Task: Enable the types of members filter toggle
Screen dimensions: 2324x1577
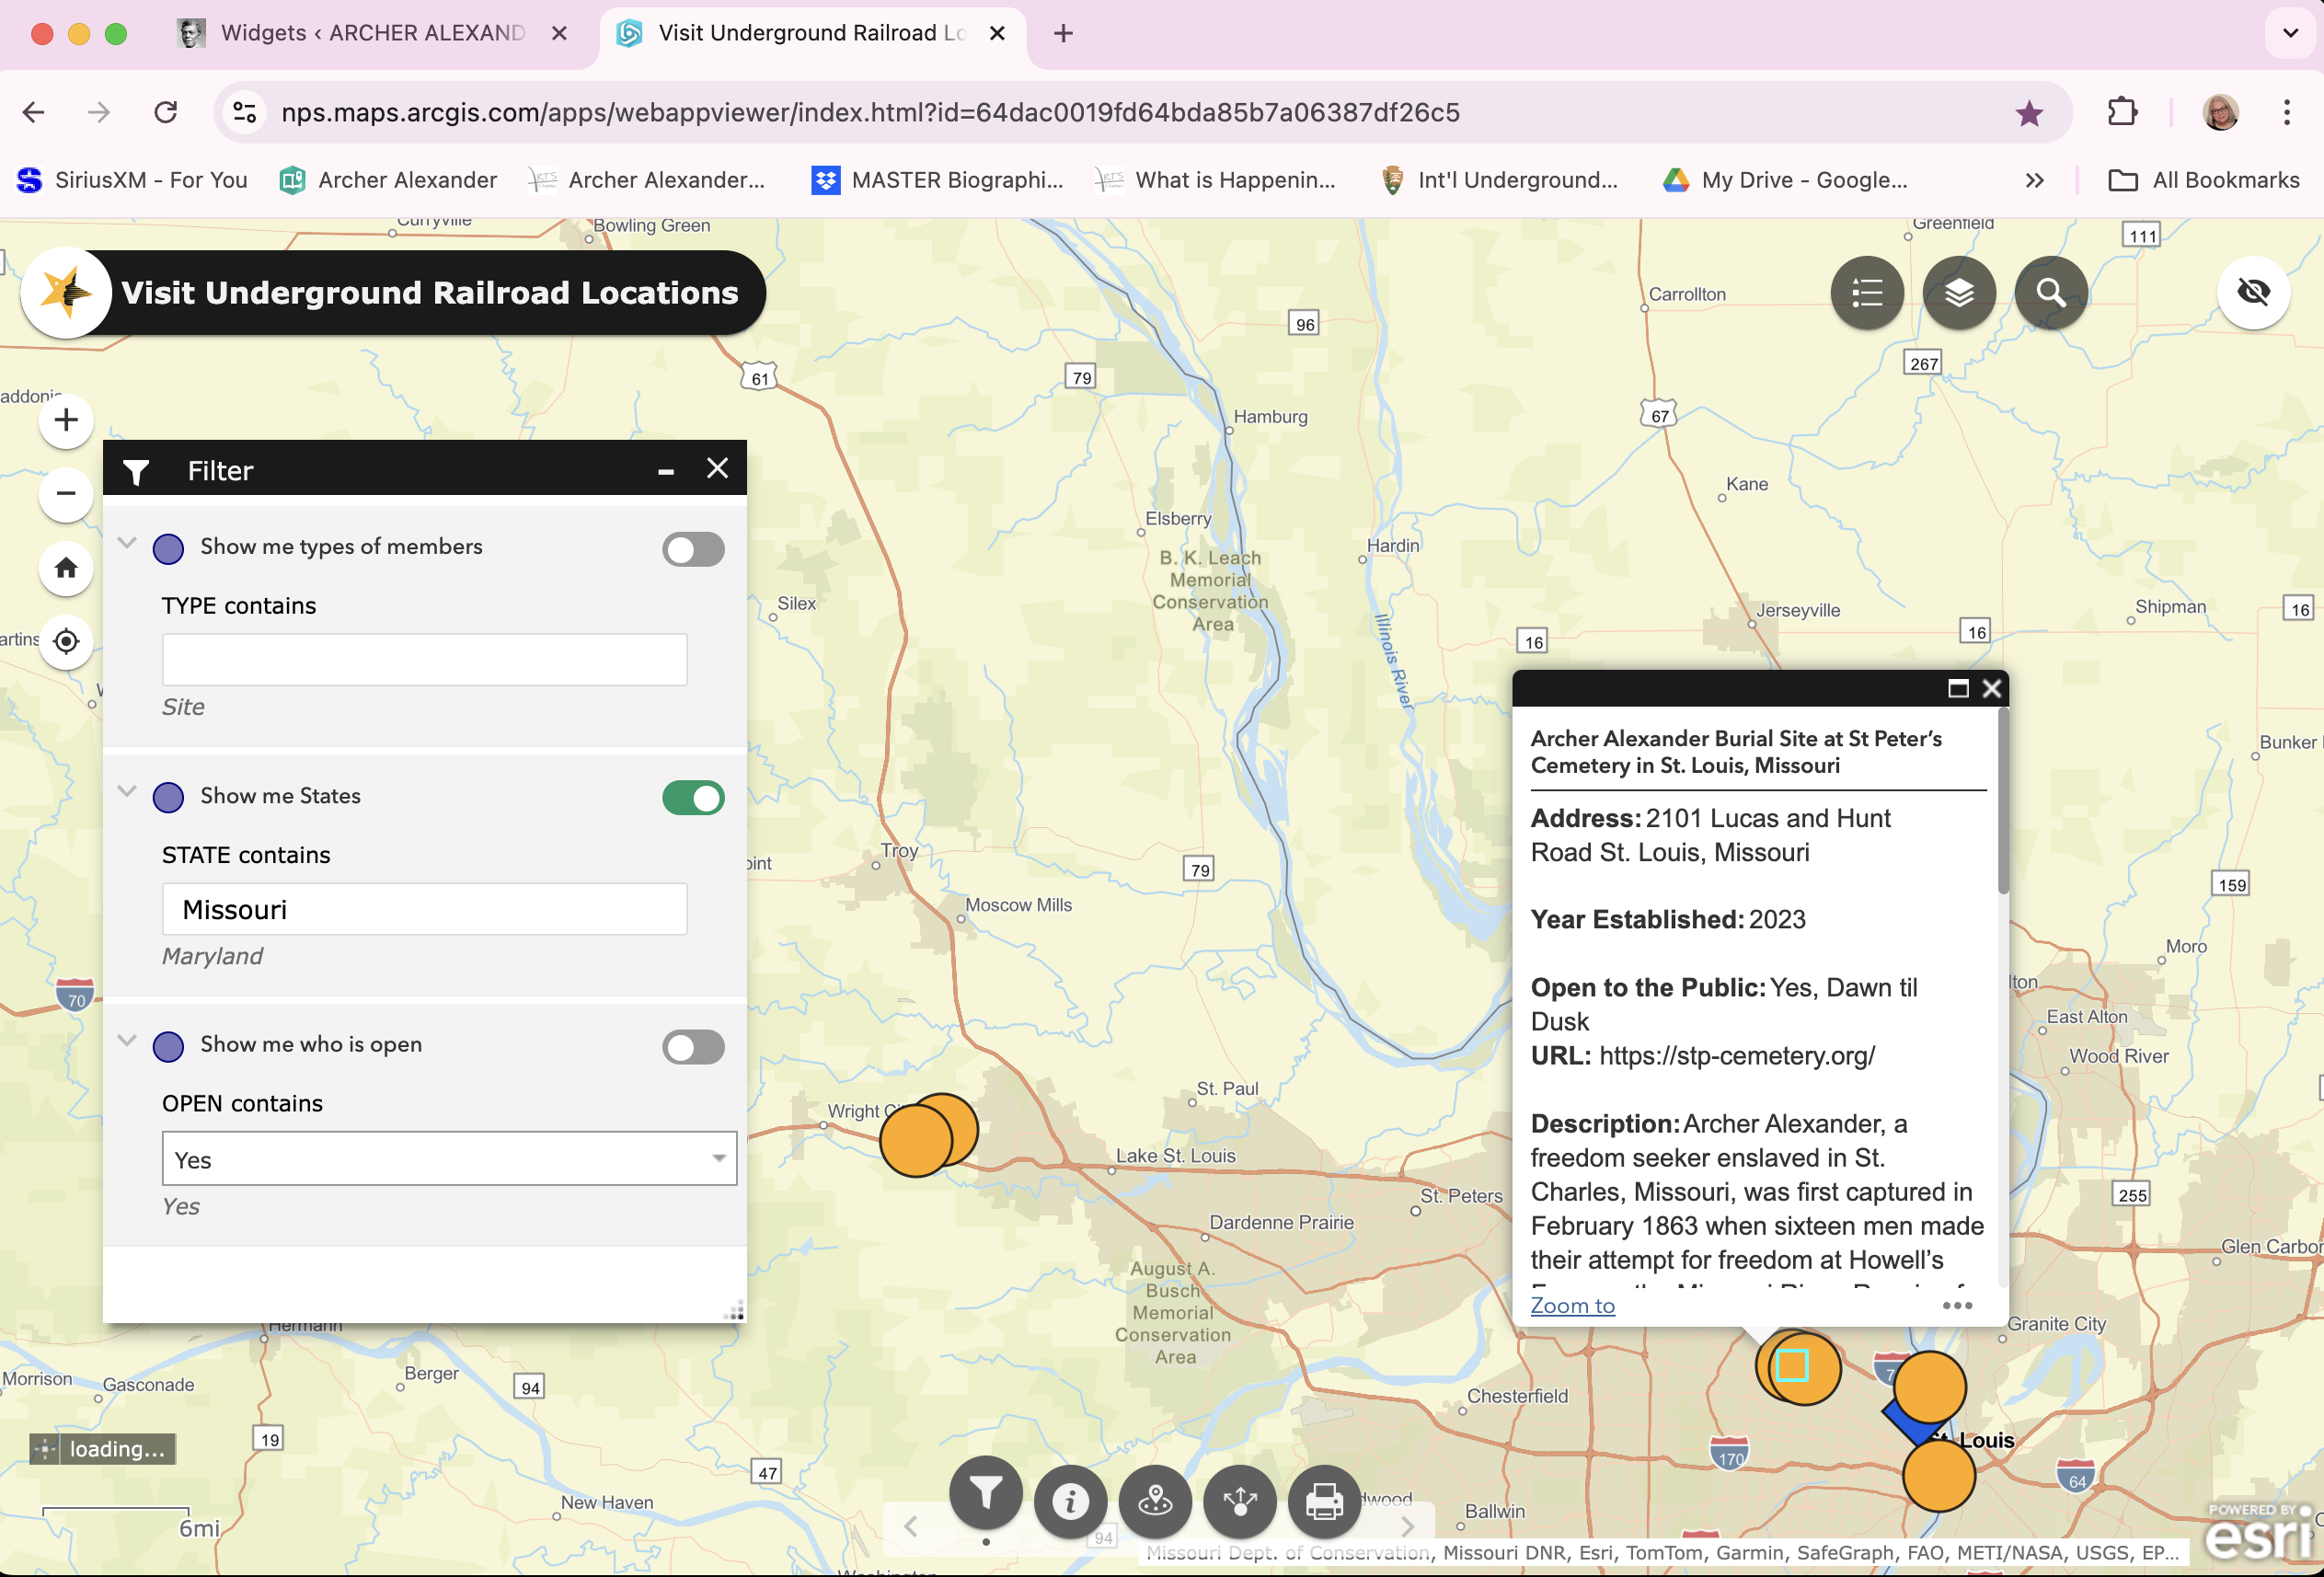Action: tap(693, 549)
